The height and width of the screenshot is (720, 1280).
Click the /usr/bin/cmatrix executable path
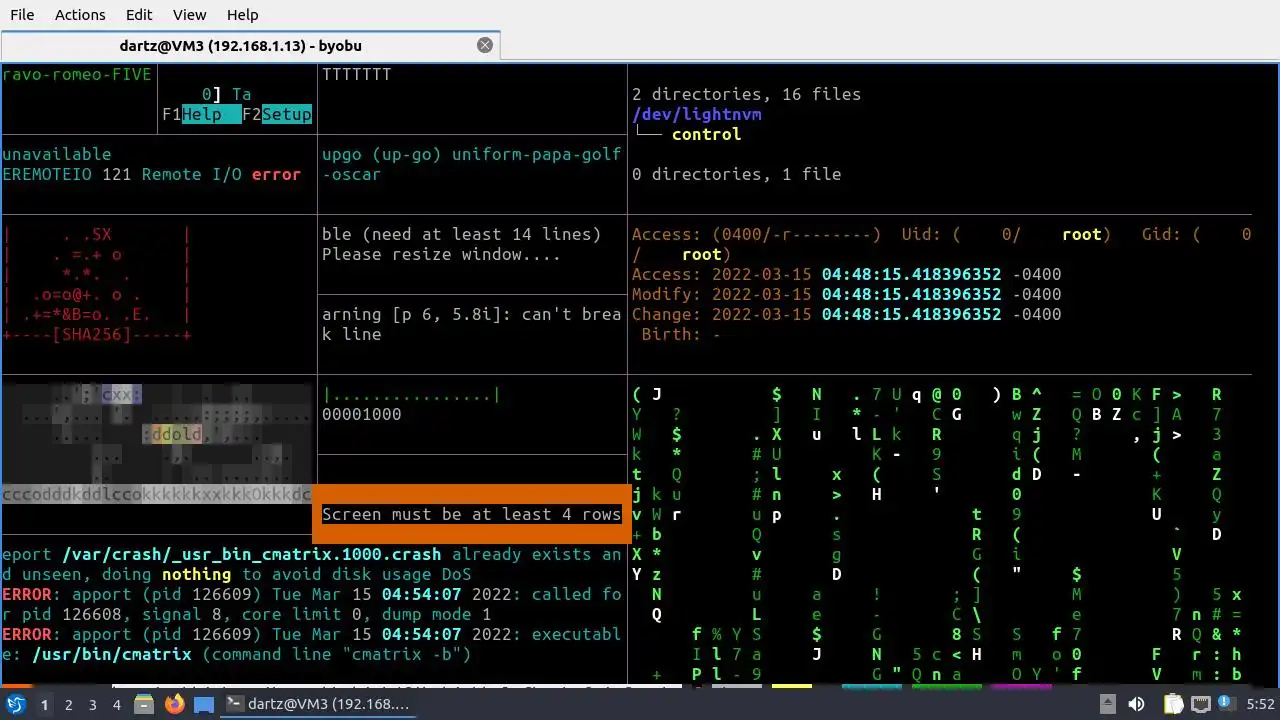pyautogui.click(x=112, y=654)
